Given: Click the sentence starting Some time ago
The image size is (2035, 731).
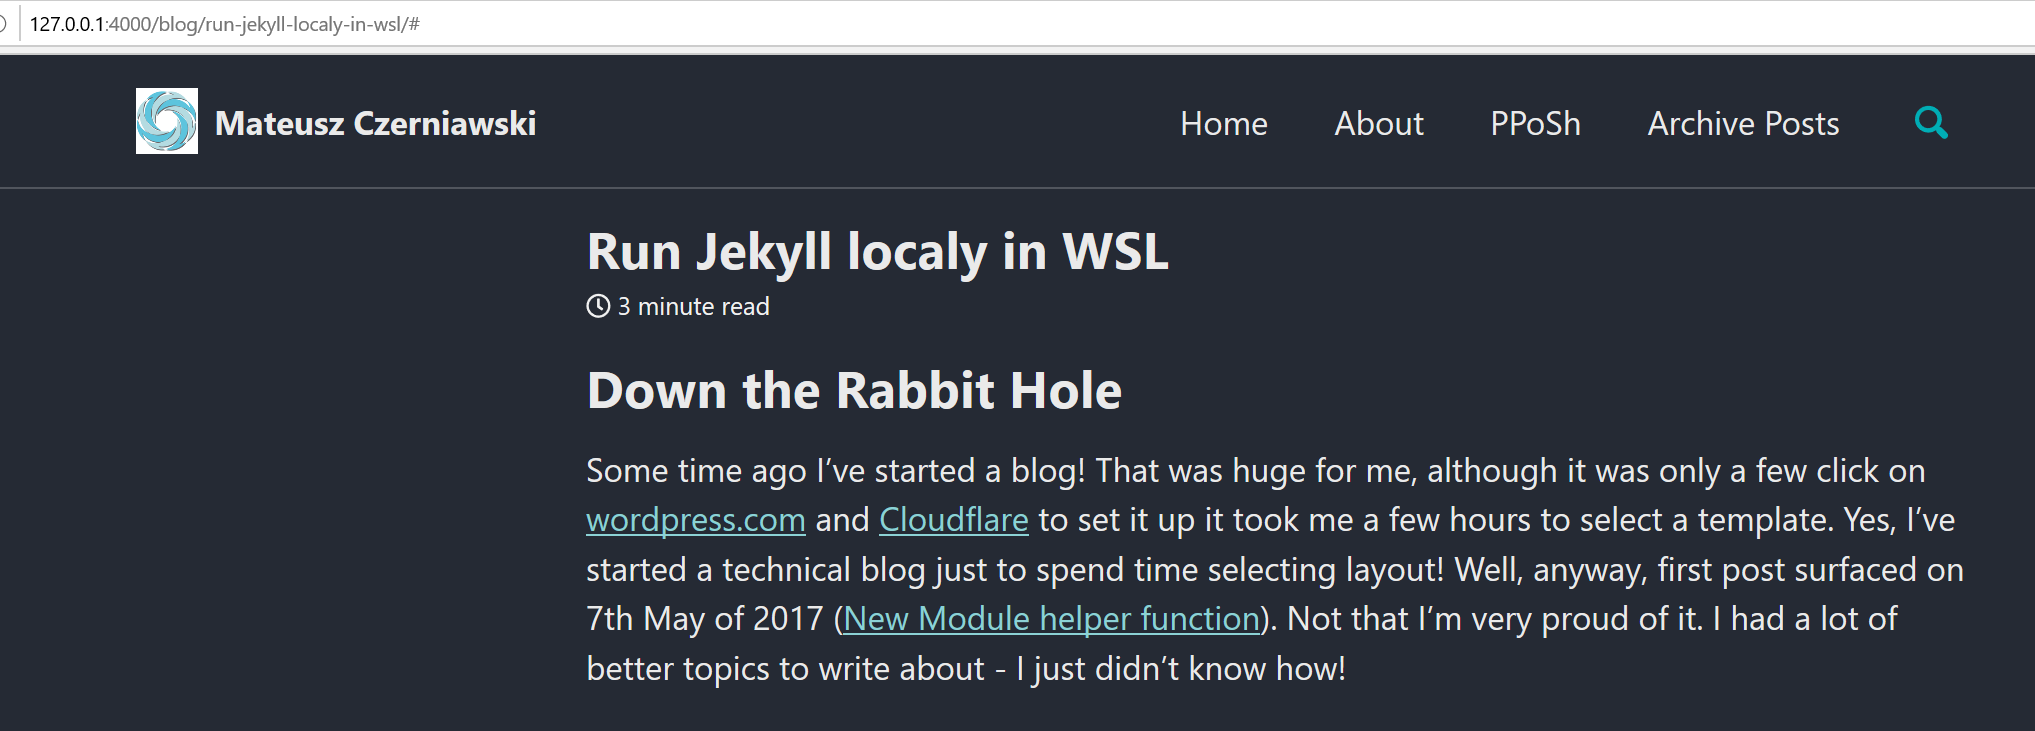Looking at the screenshot, I should (x=836, y=470).
